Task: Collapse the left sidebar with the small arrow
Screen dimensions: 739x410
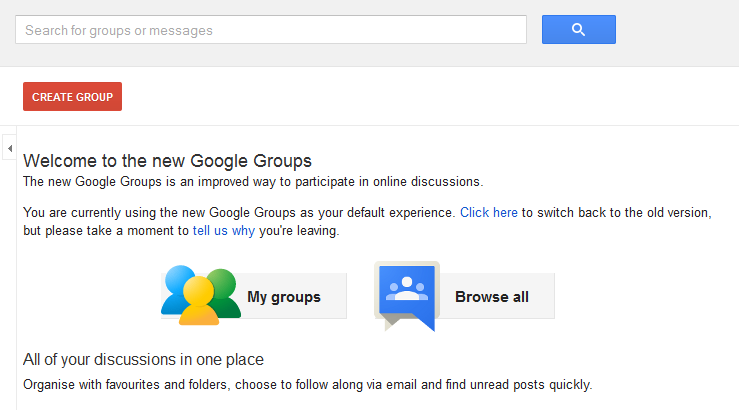Action: click(9, 149)
